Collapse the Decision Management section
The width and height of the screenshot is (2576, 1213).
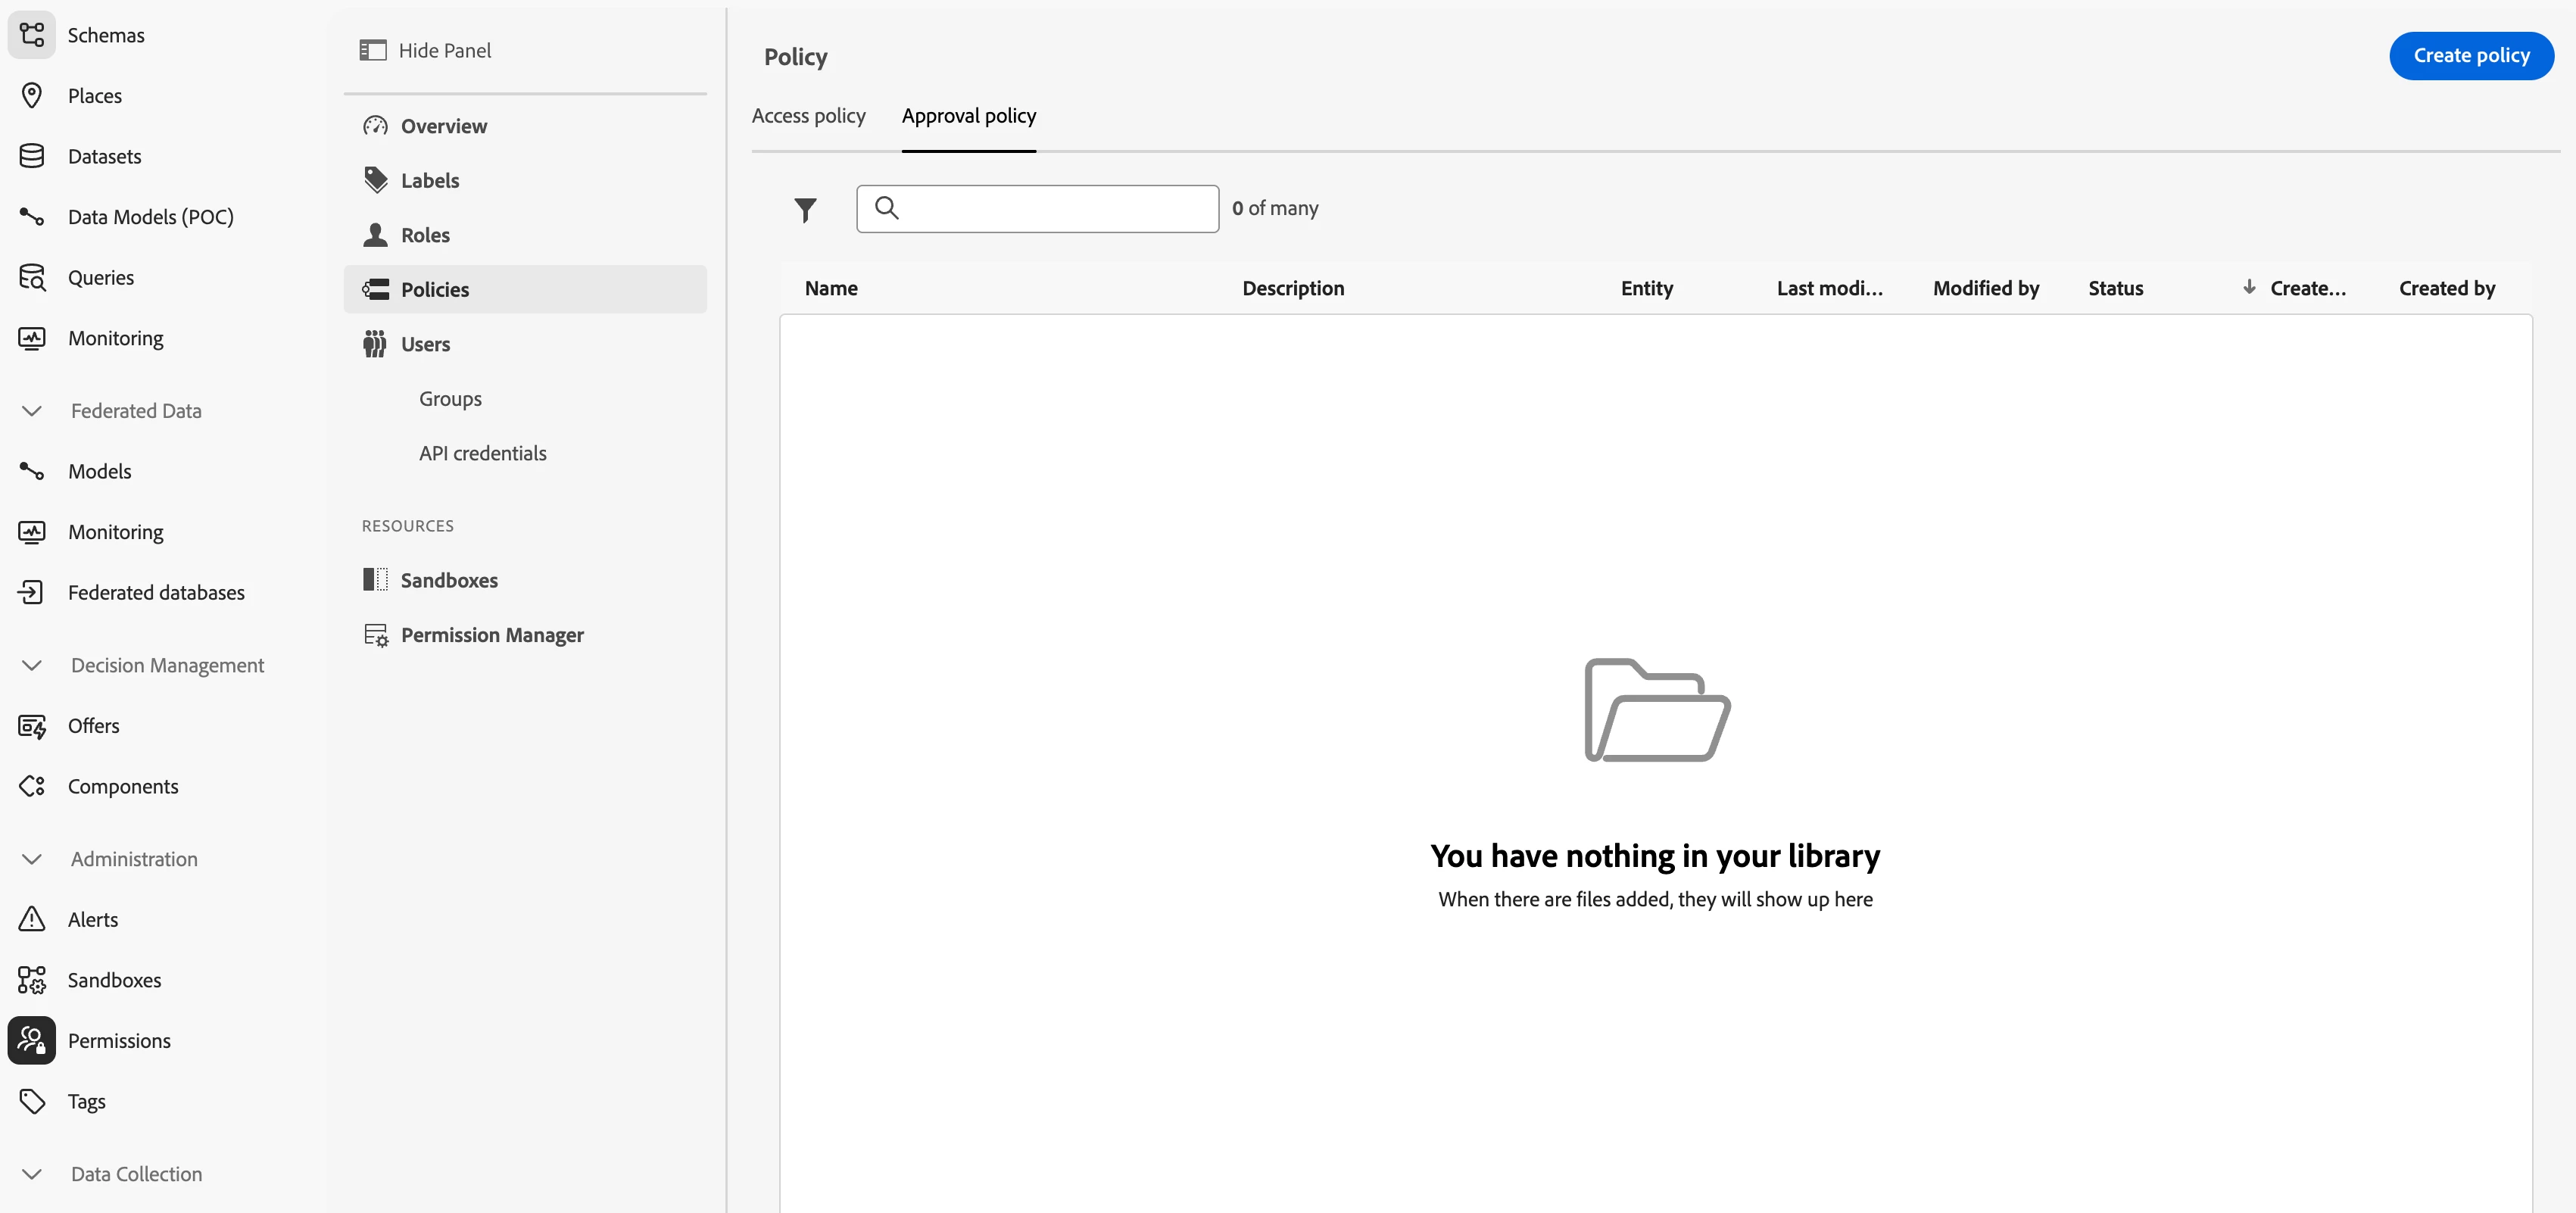tap(32, 665)
